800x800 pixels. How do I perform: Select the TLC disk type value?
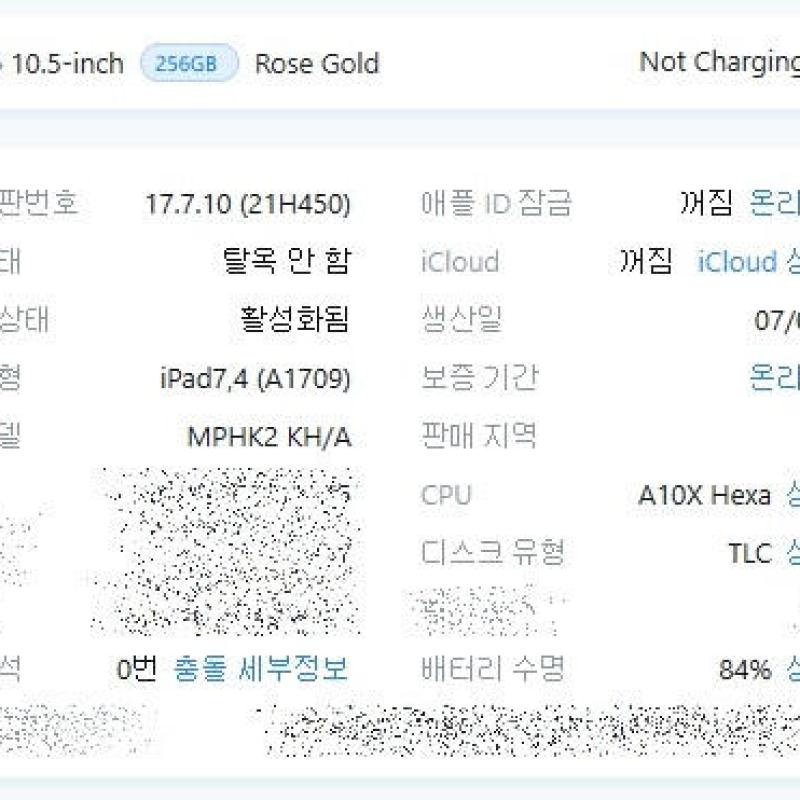coord(749,553)
